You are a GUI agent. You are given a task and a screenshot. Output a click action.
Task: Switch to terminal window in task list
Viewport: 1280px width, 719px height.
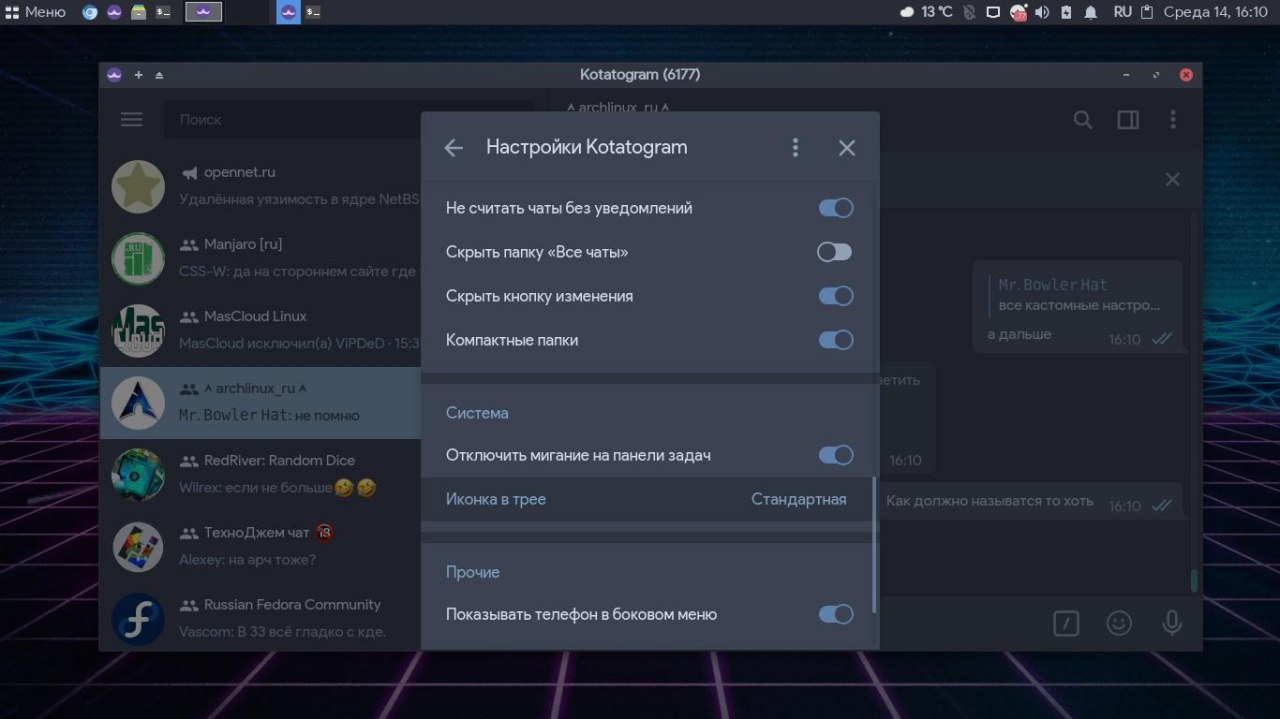click(313, 12)
